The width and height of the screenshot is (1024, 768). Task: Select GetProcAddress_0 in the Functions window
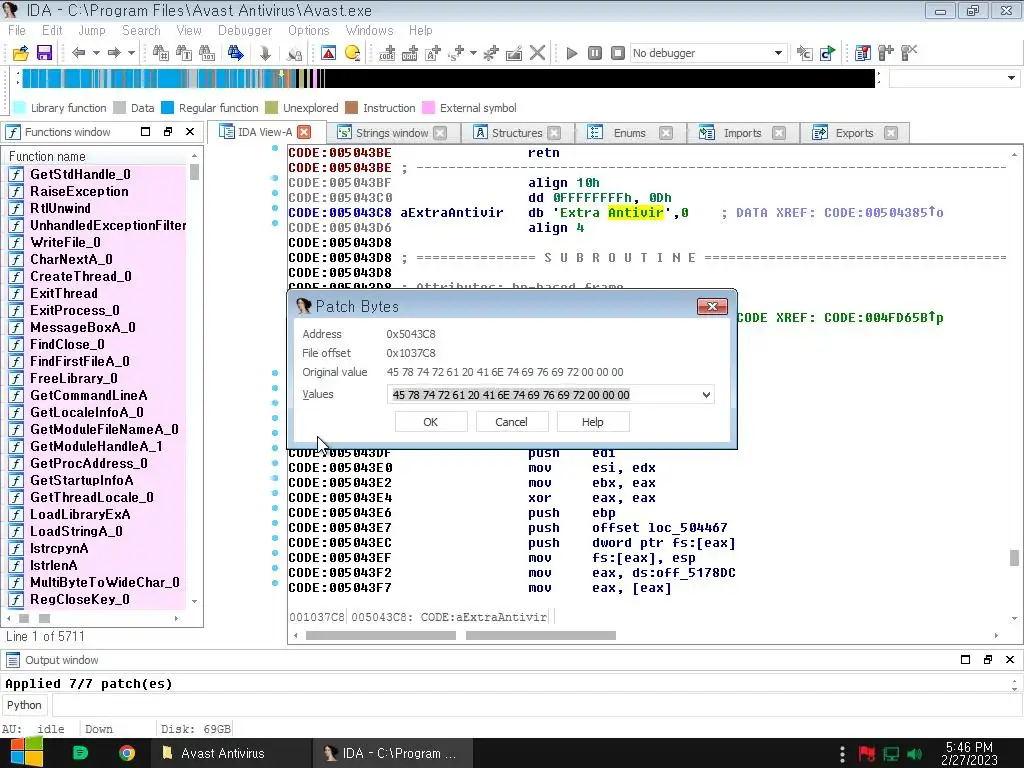coord(89,463)
